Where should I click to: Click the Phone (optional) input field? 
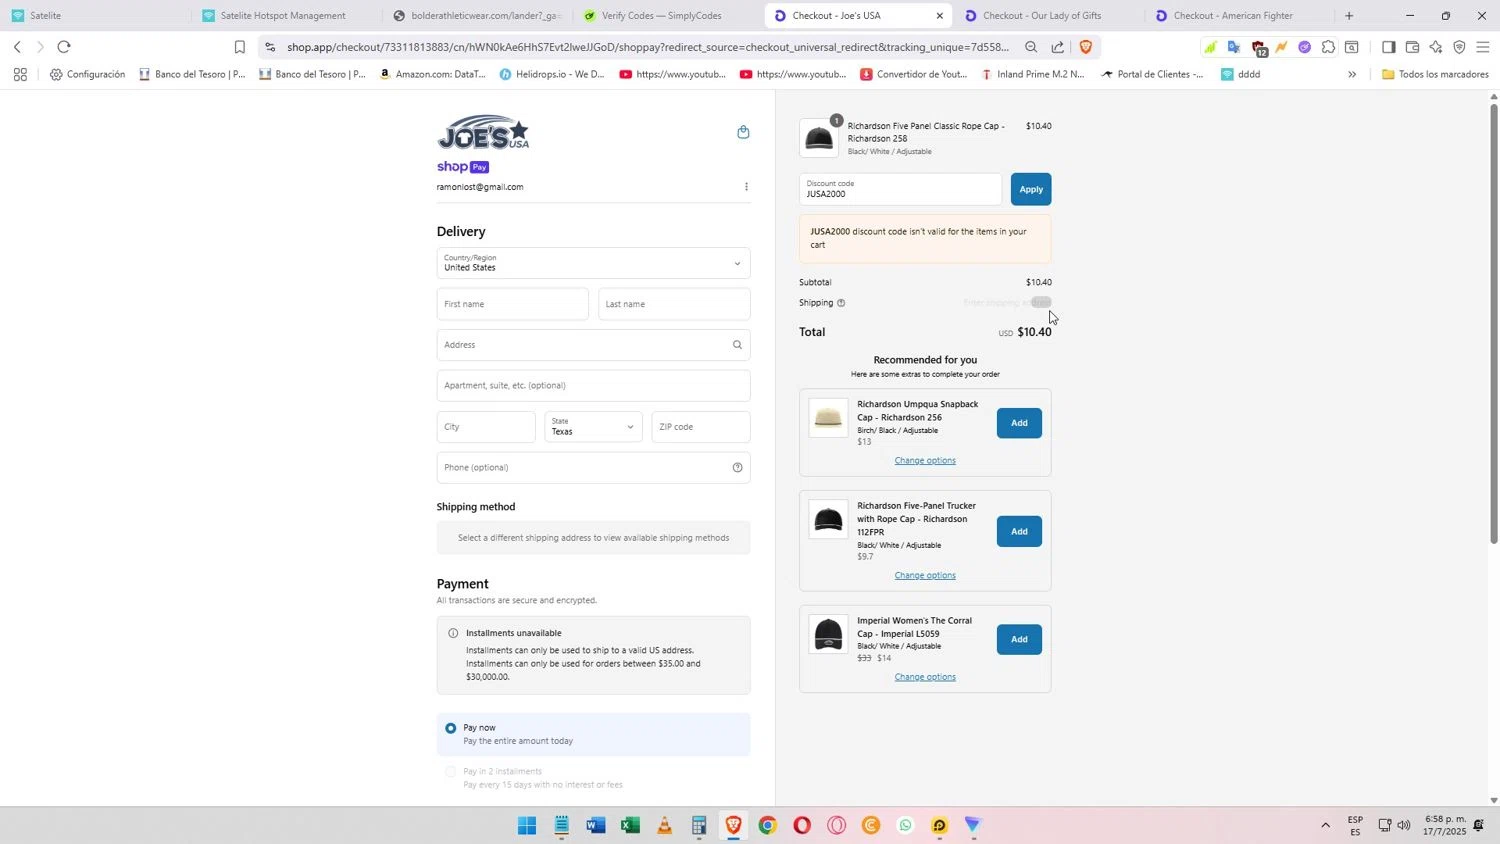click(x=593, y=468)
